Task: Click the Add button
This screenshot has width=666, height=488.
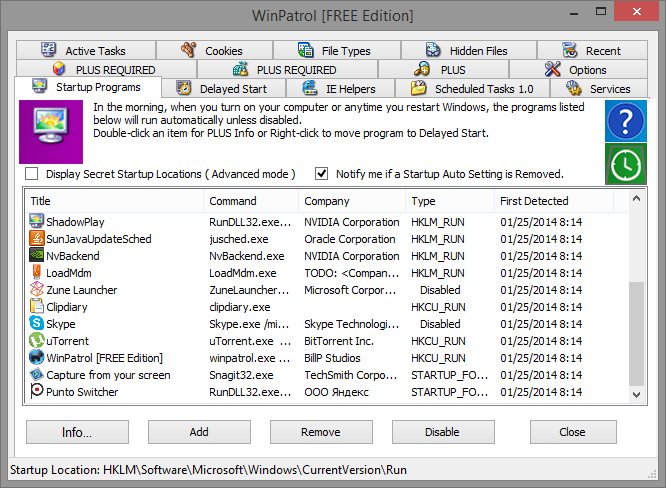Action: (x=199, y=432)
